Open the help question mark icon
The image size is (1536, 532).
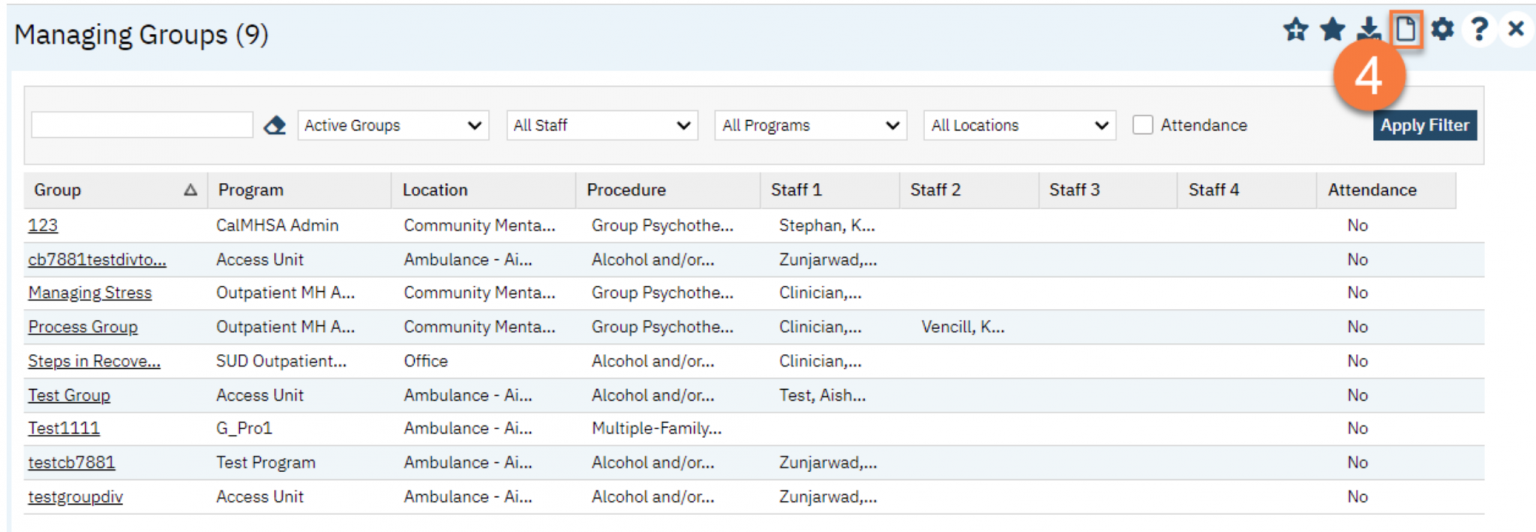[x=1478, y=31]
